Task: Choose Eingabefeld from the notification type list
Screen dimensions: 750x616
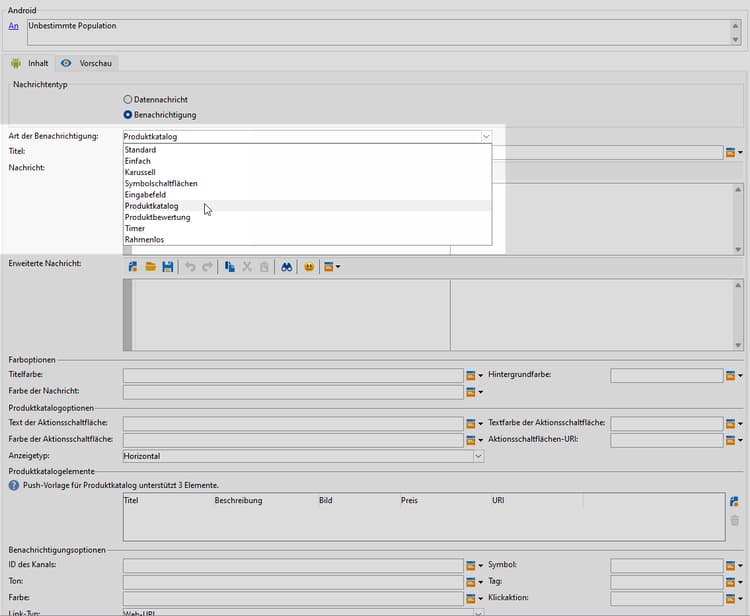Action: pos(308,195)
